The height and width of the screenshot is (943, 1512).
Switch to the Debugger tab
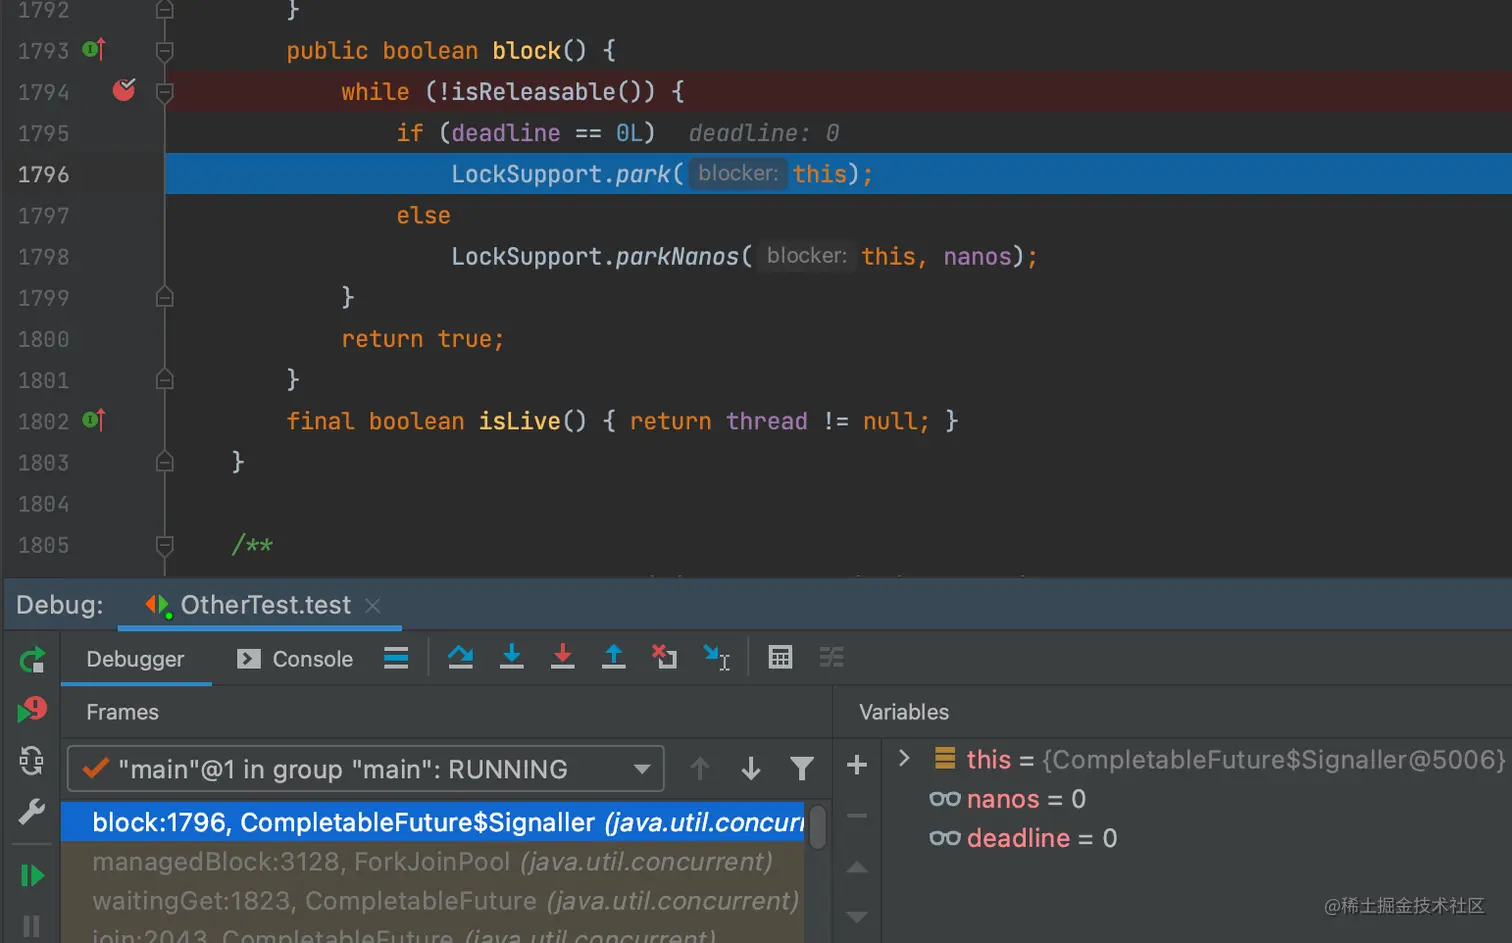[x=135, y=659]
